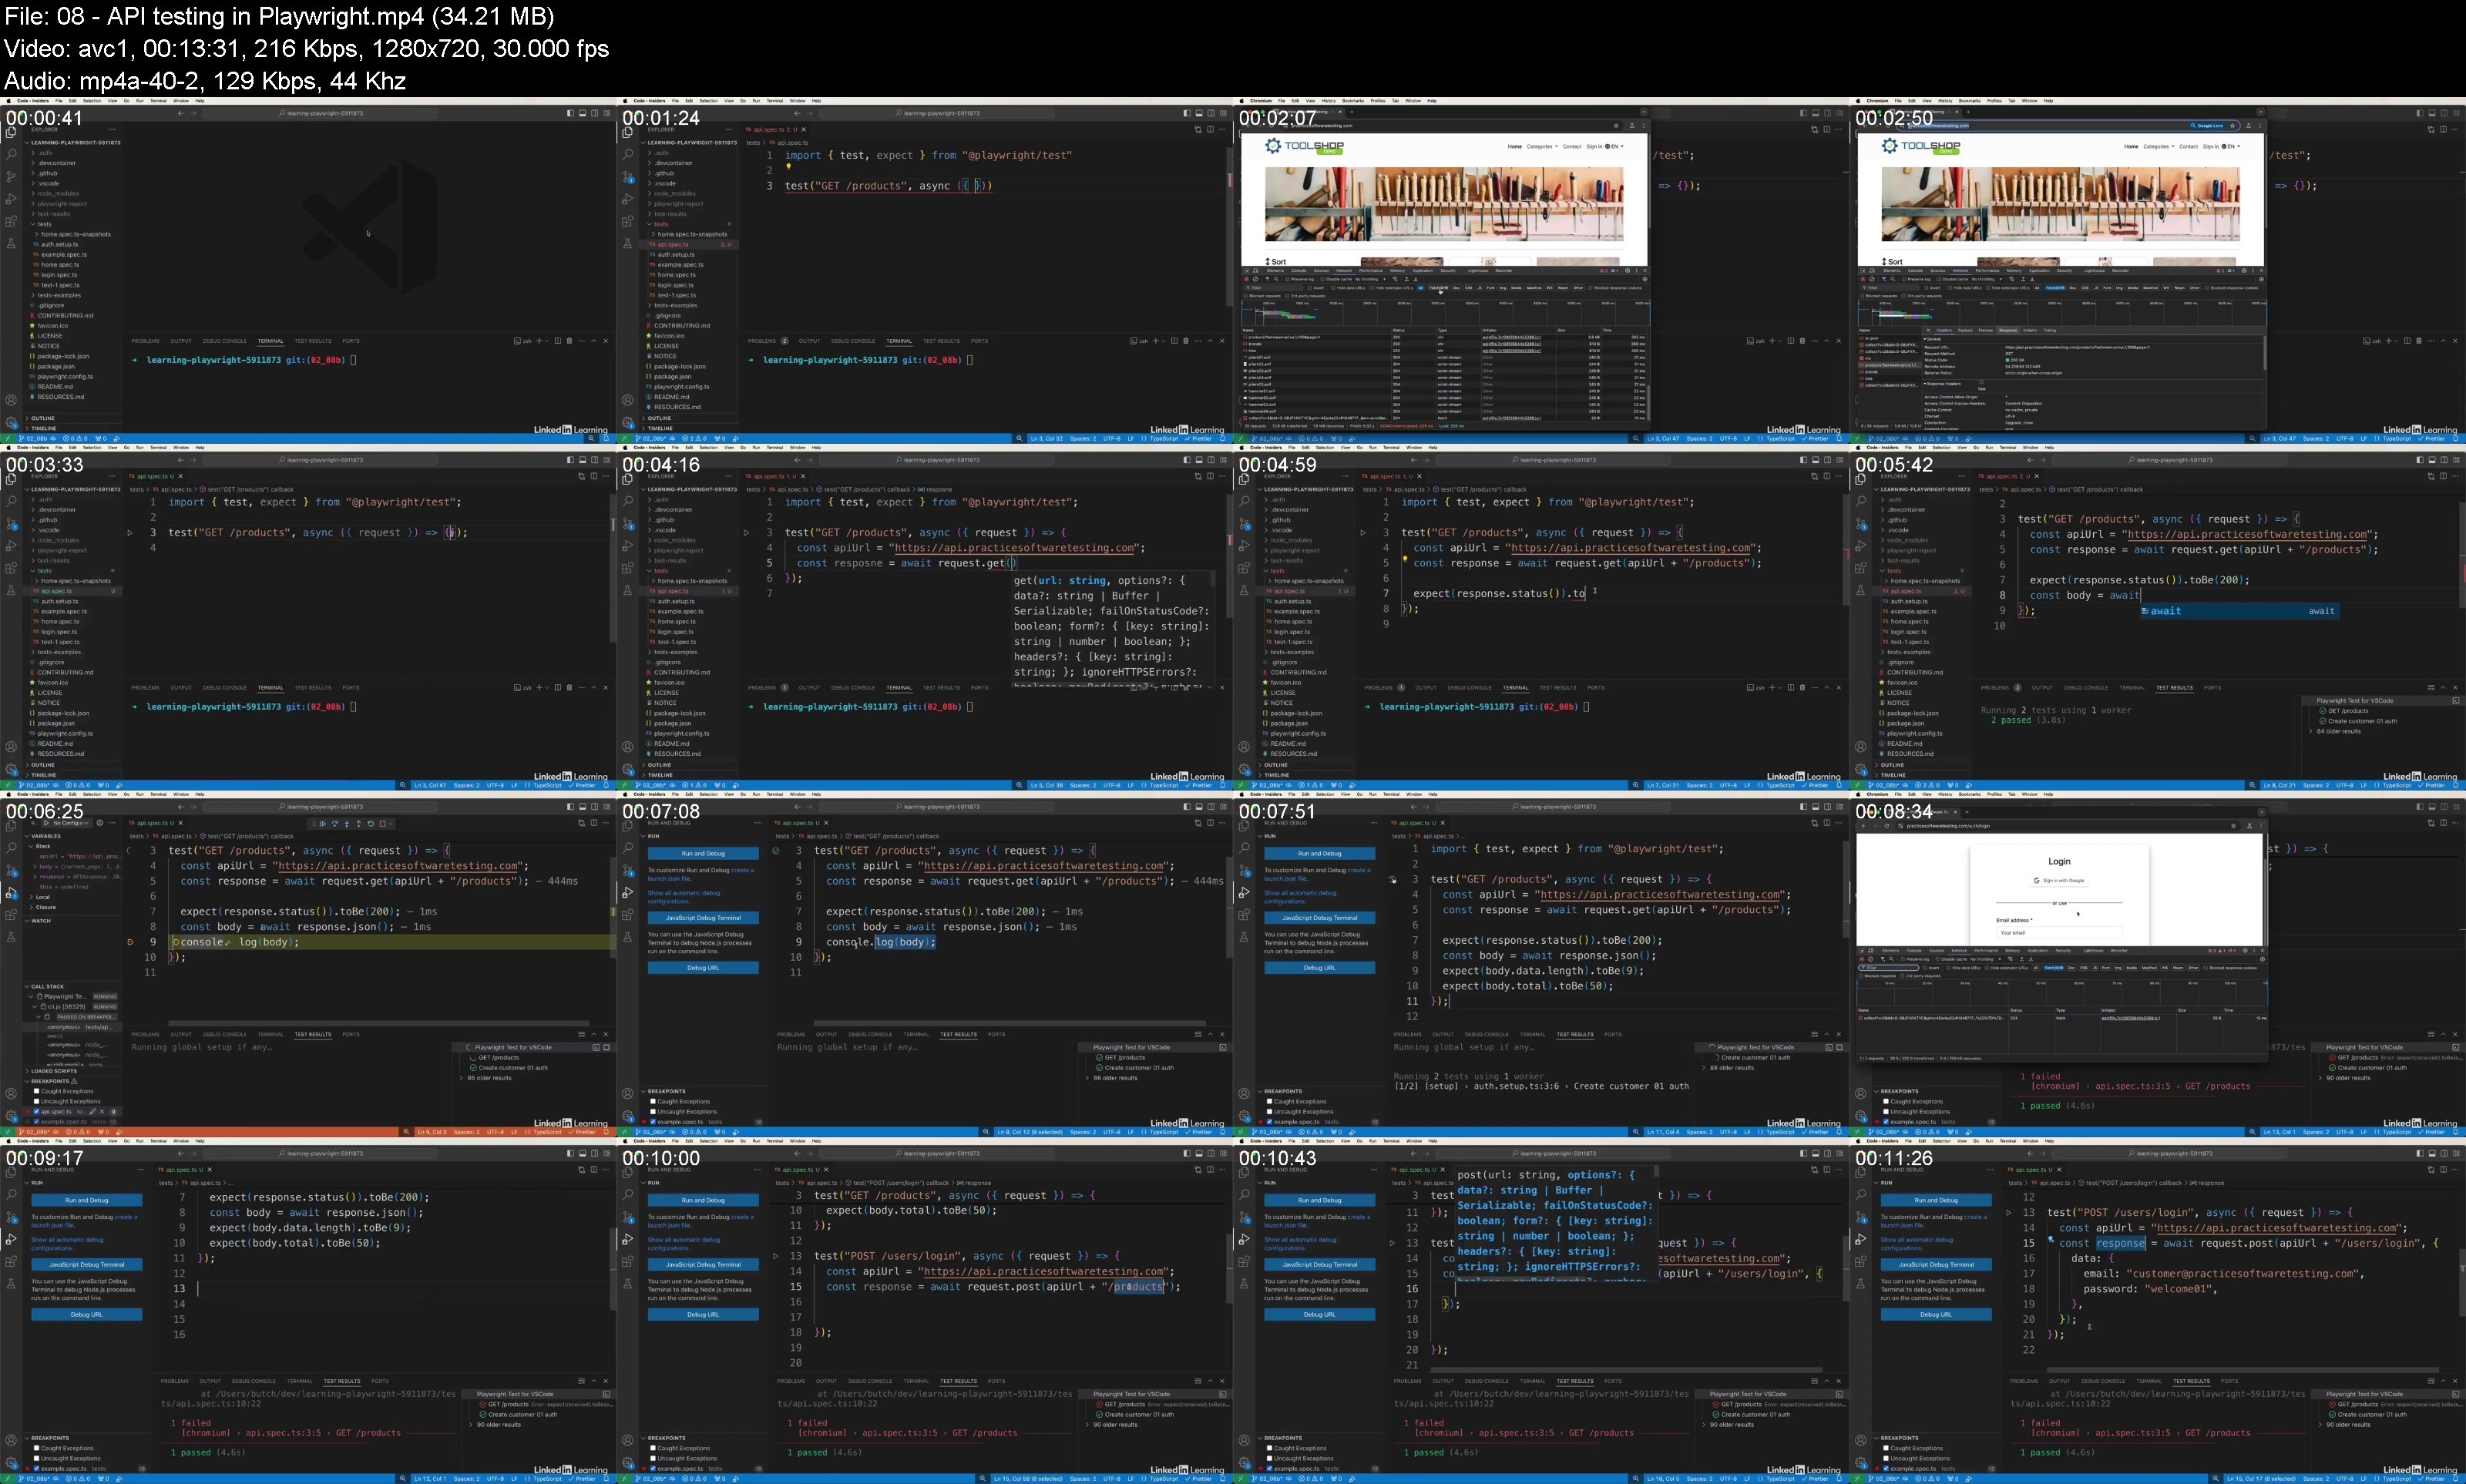Select DEBUG CONSOLE tab in the 00:11:26 frame
The height and width of the screenshot is (1484, 2466).
(x=2104, y=1382)
